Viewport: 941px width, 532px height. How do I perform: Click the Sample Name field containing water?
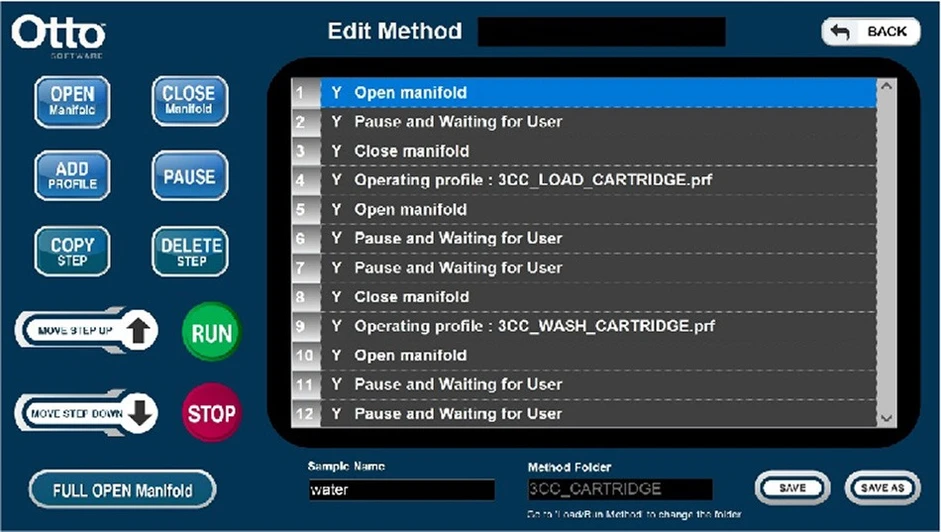[x=402, y=489]
